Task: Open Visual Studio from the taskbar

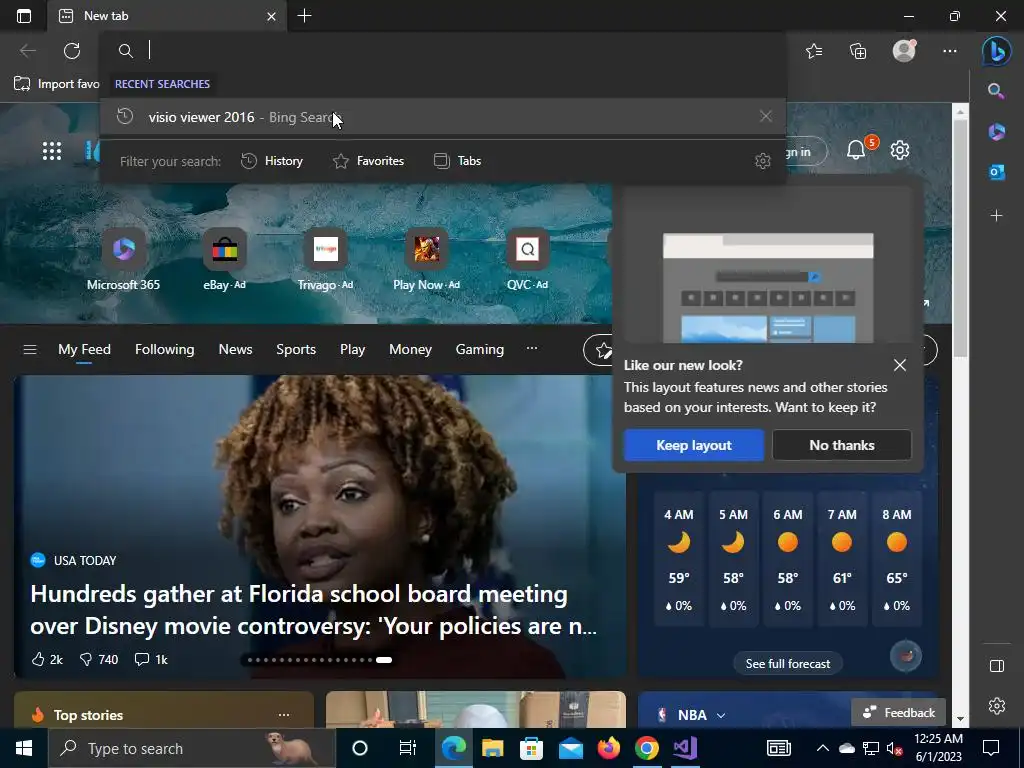Action: click(685, 748)
